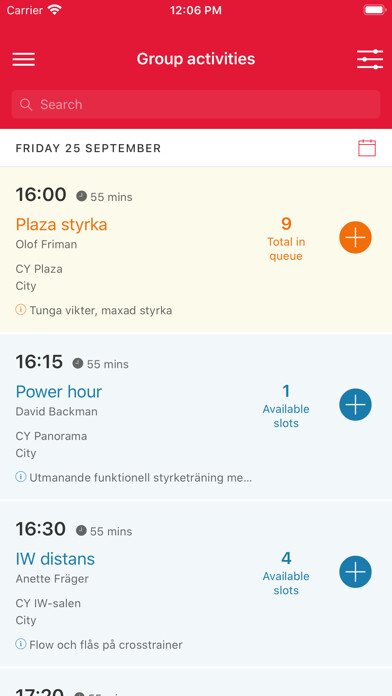View the 9 Total in queue counter

[x=286, y=238]
